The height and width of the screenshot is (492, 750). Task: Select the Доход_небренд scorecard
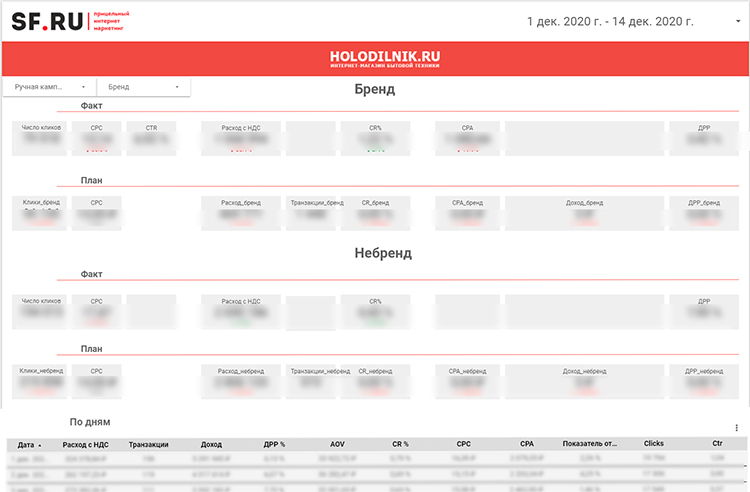tap(585, 382)
